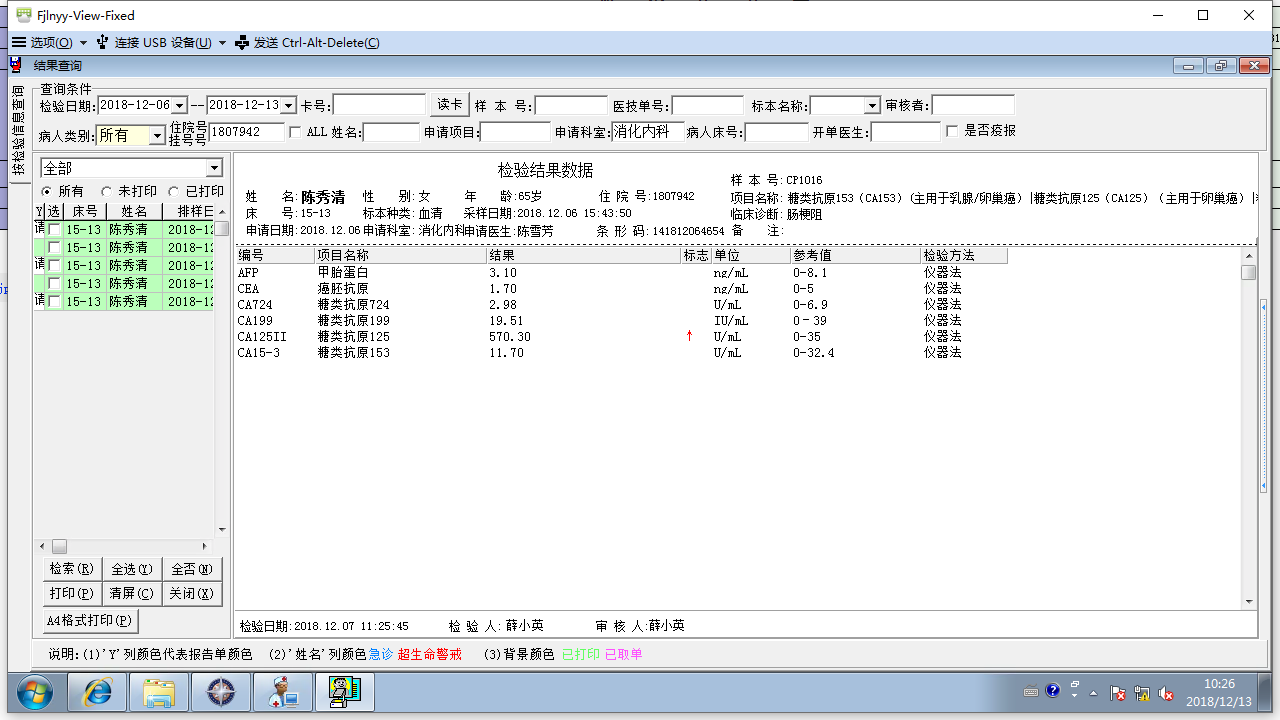The image size is (1280, 720).
Task: Click the 审核者 input field
Action: [973, 105]
